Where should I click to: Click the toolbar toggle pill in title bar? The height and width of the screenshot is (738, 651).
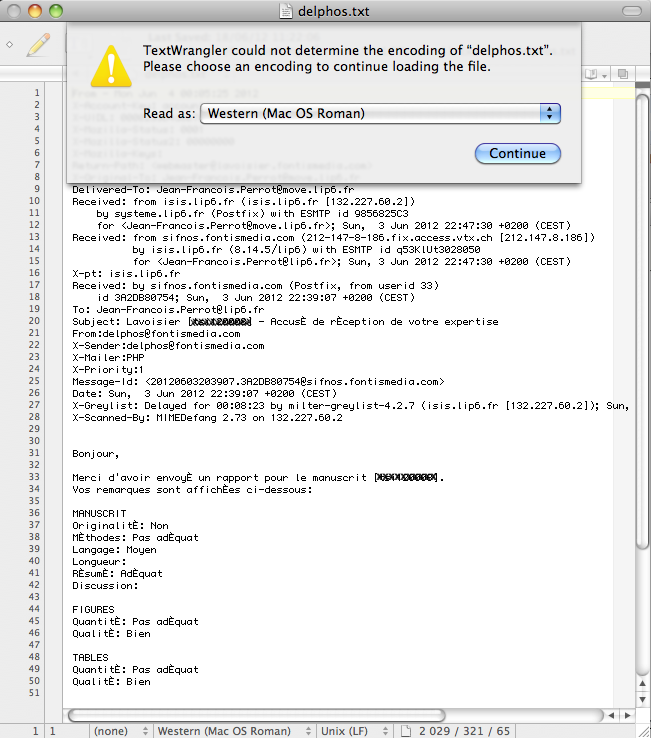630,10
